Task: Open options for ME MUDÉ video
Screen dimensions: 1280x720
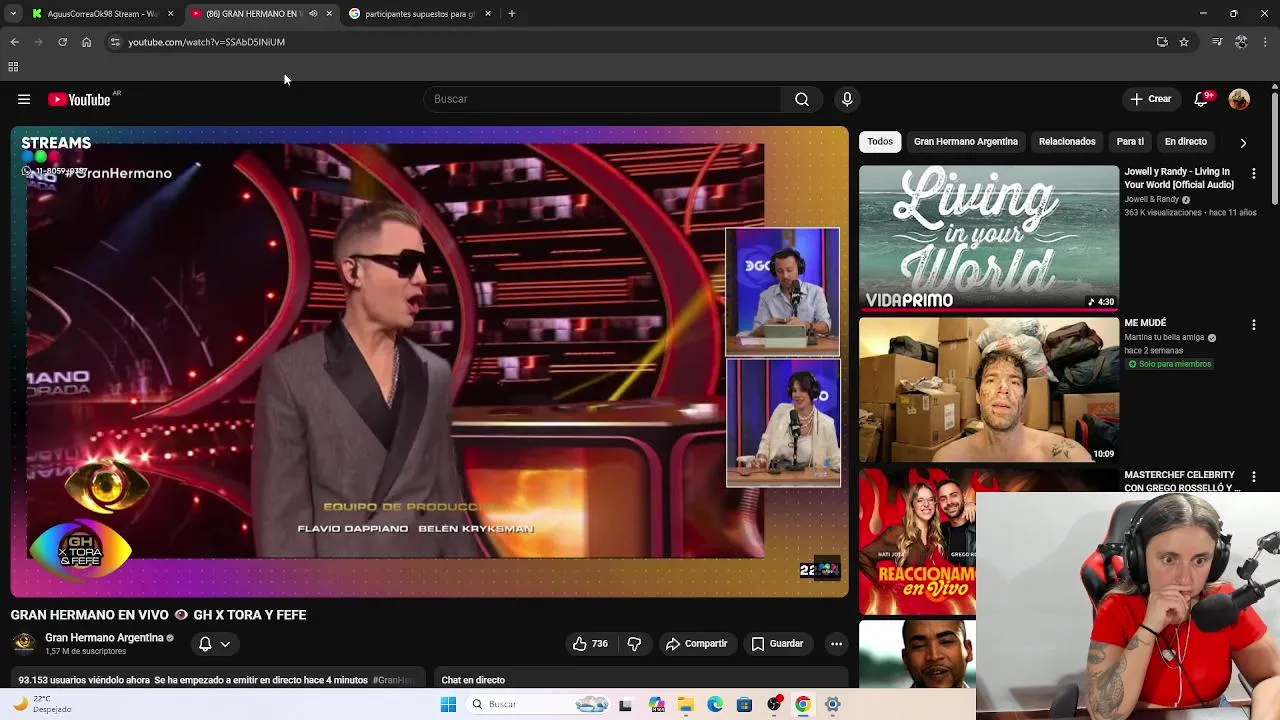Action: [x=1253, y=325]
